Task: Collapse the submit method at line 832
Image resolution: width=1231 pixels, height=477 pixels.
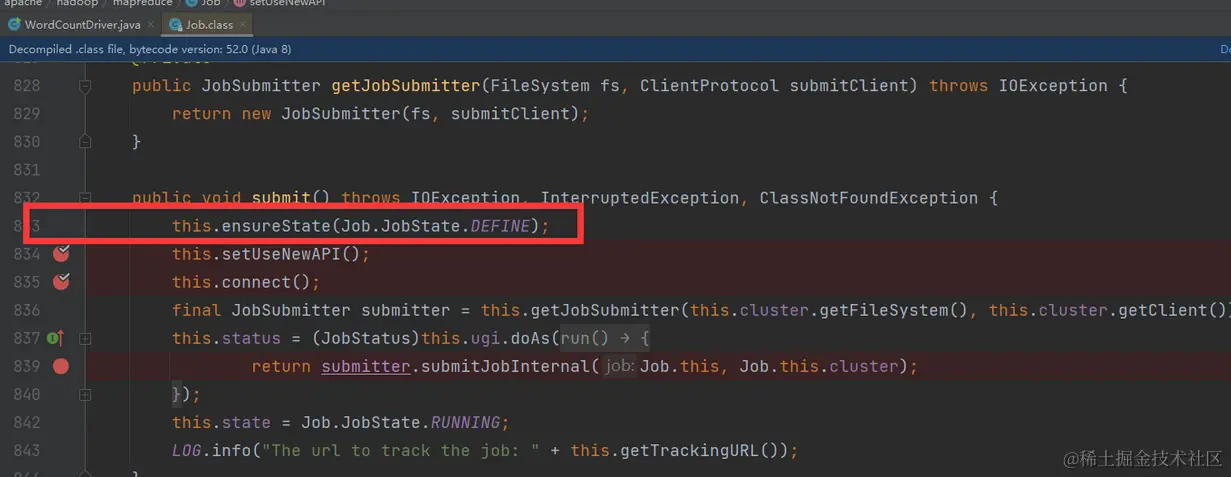Action: pos(85,198)
